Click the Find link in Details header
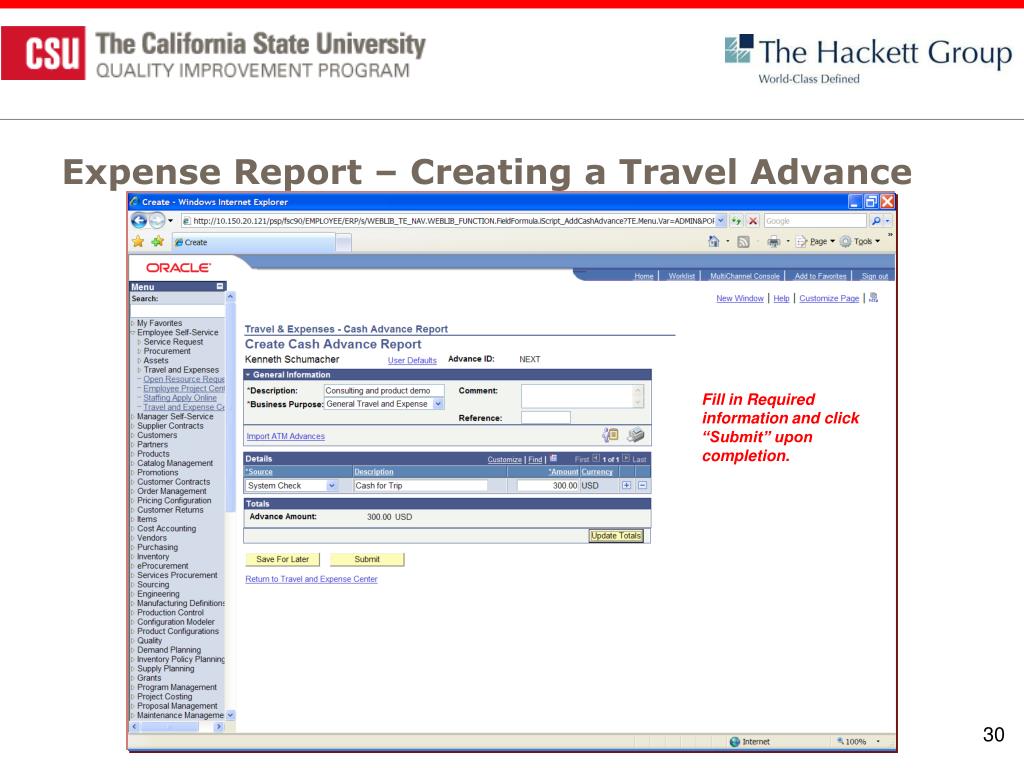Screen dimensions: 1024x768 coord(535,460)
